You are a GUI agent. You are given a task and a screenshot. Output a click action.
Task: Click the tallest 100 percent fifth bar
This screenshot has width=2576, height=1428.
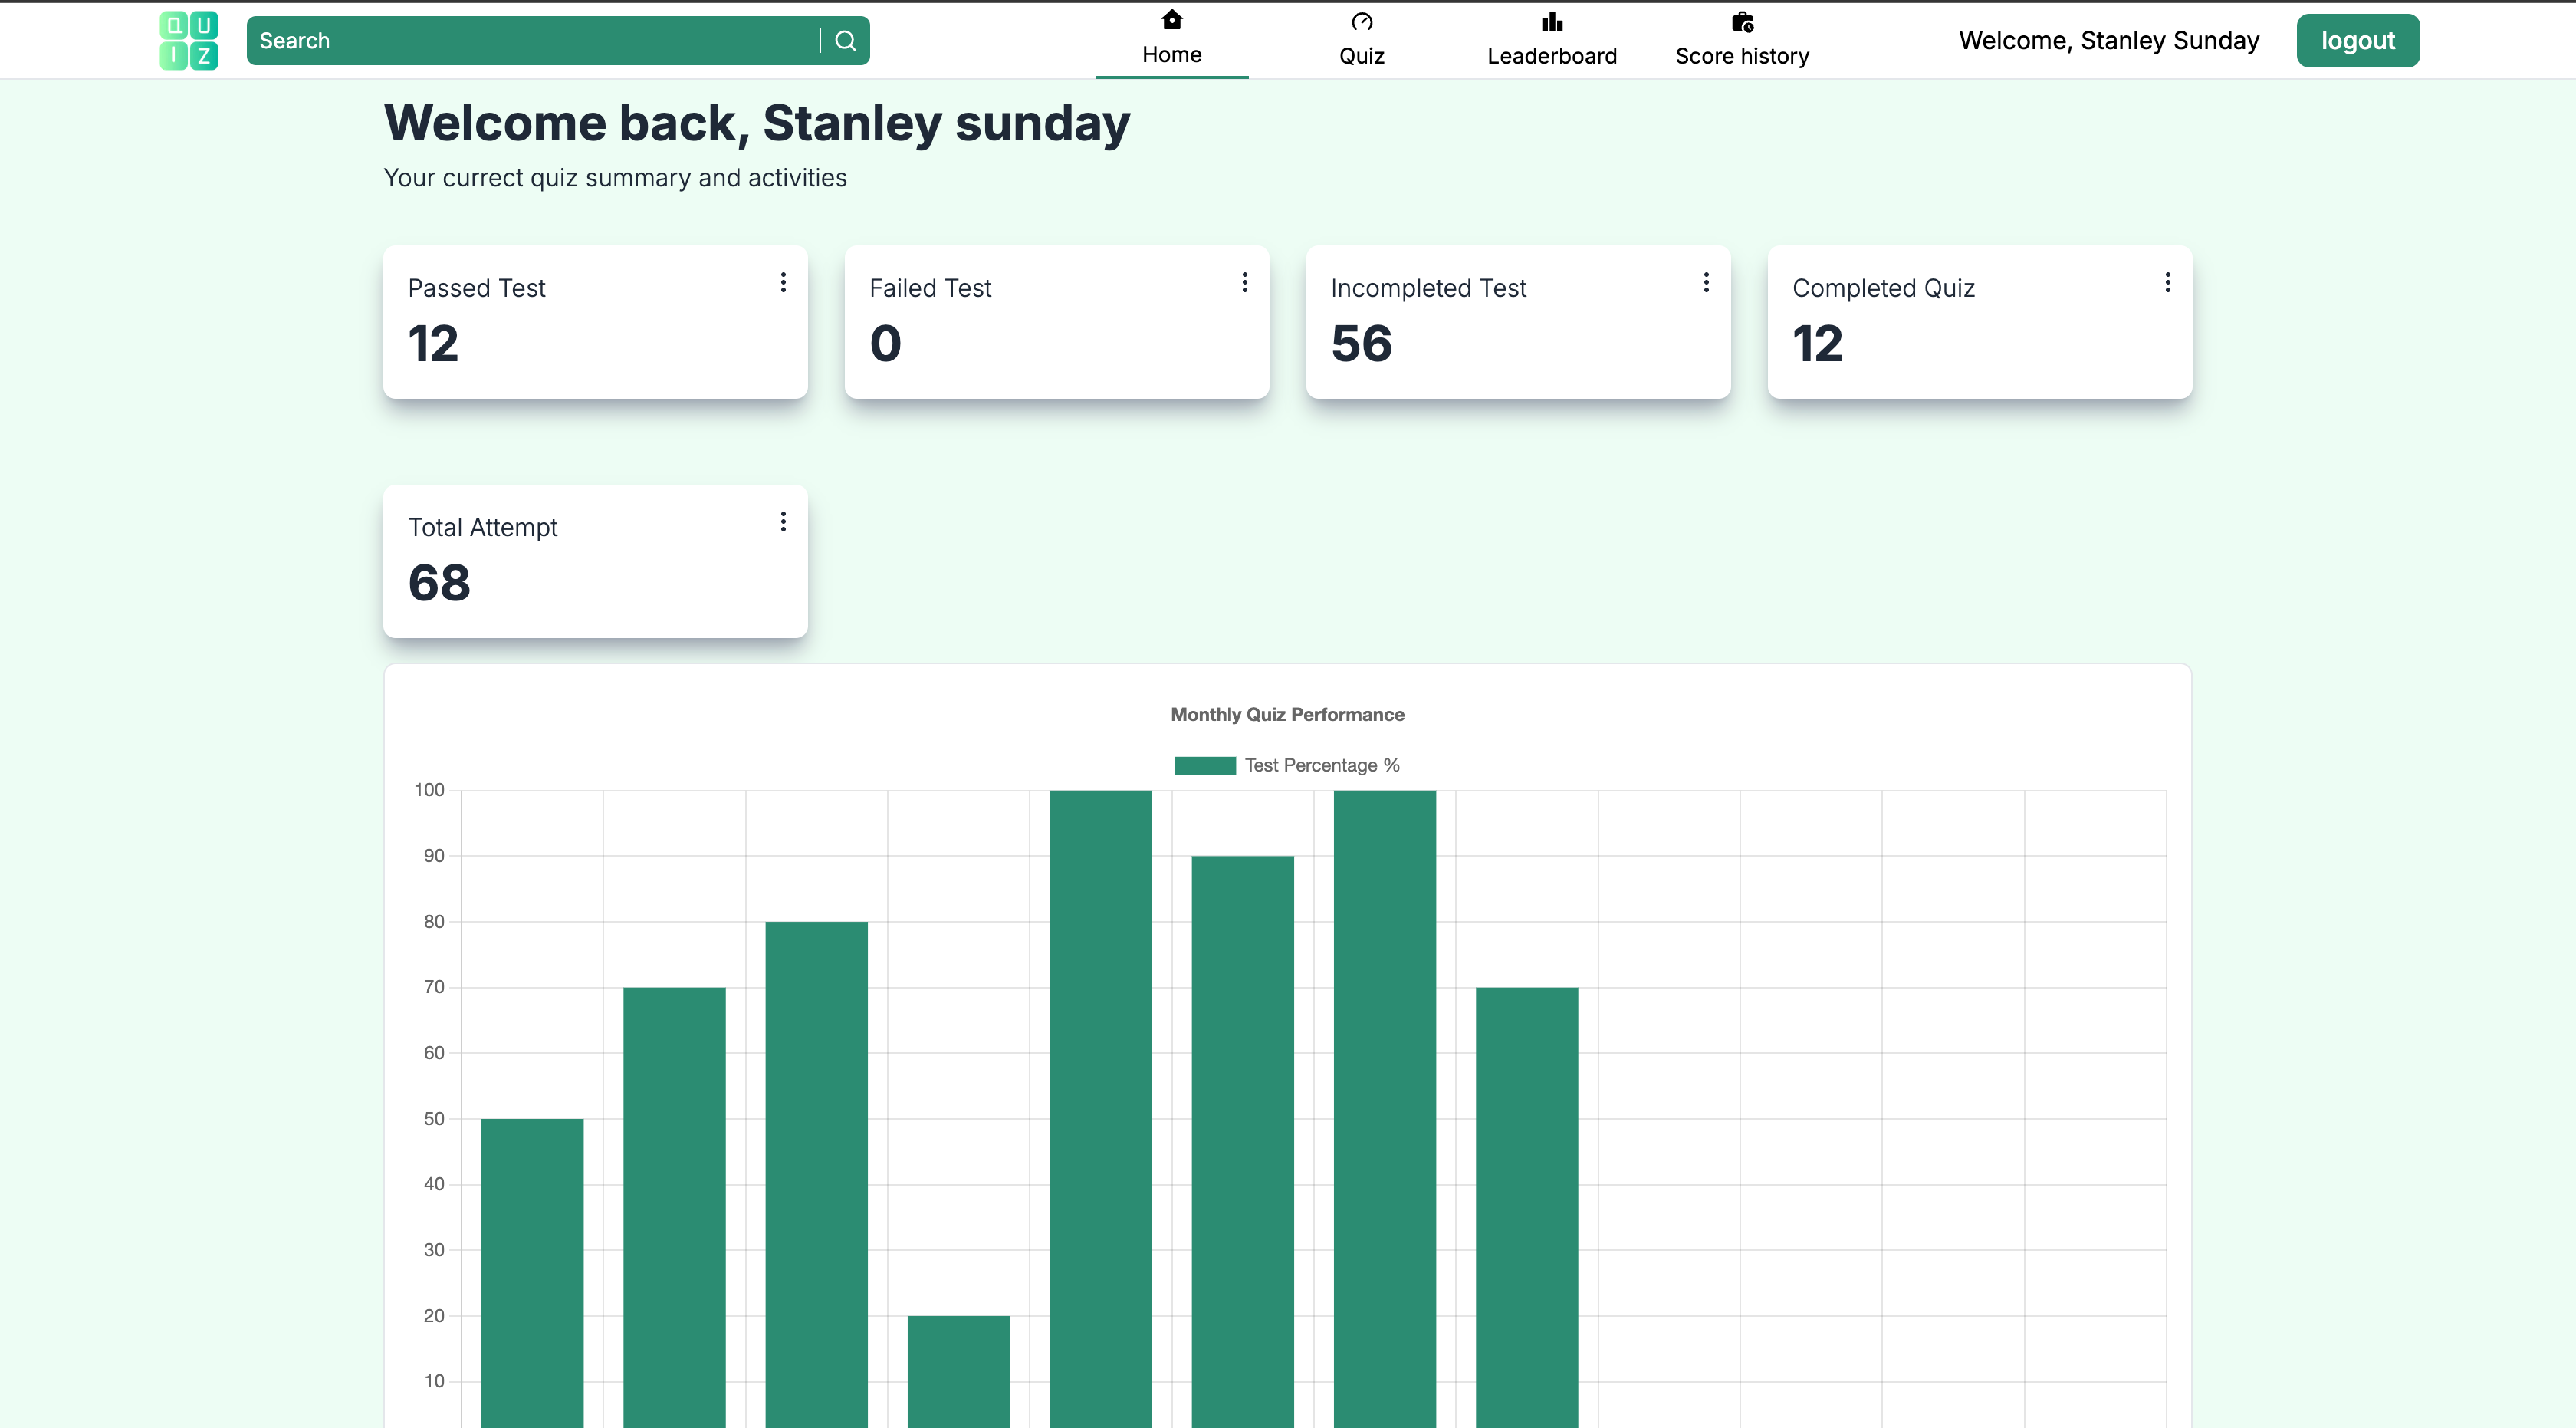click(1100, 1100)
